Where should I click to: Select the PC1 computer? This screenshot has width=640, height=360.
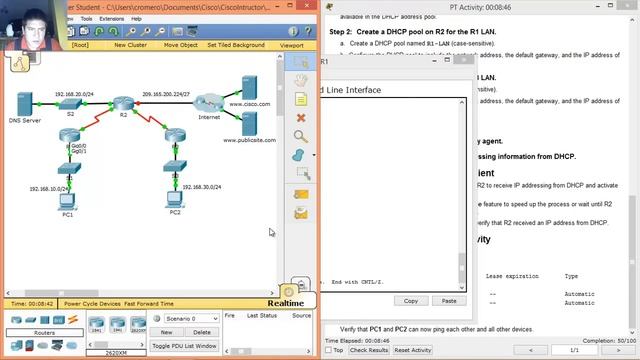tap(67, 202)
